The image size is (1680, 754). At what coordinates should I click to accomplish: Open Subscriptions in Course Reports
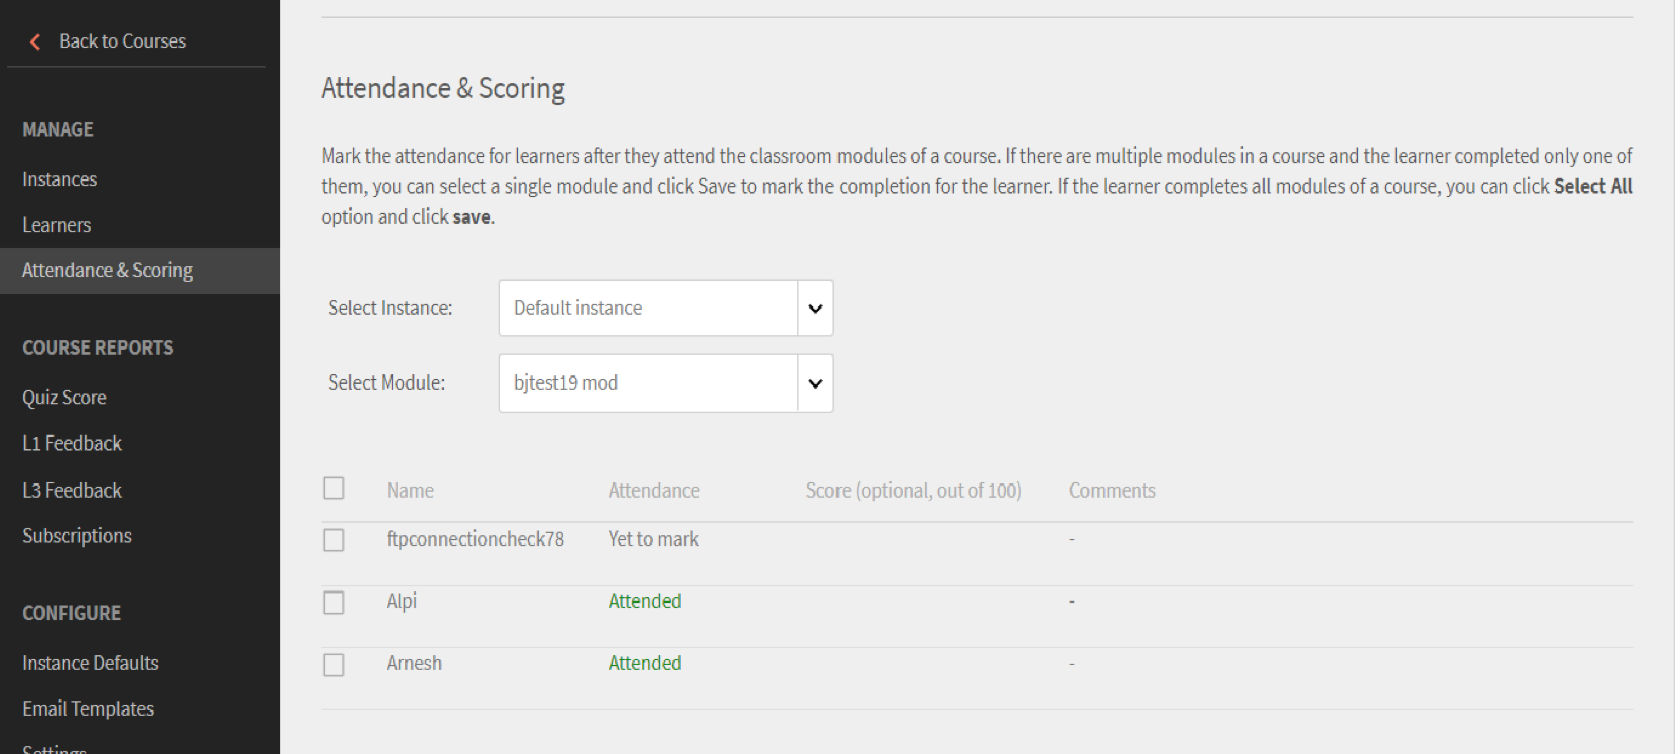pyautogui.click(x=77, y=535)
